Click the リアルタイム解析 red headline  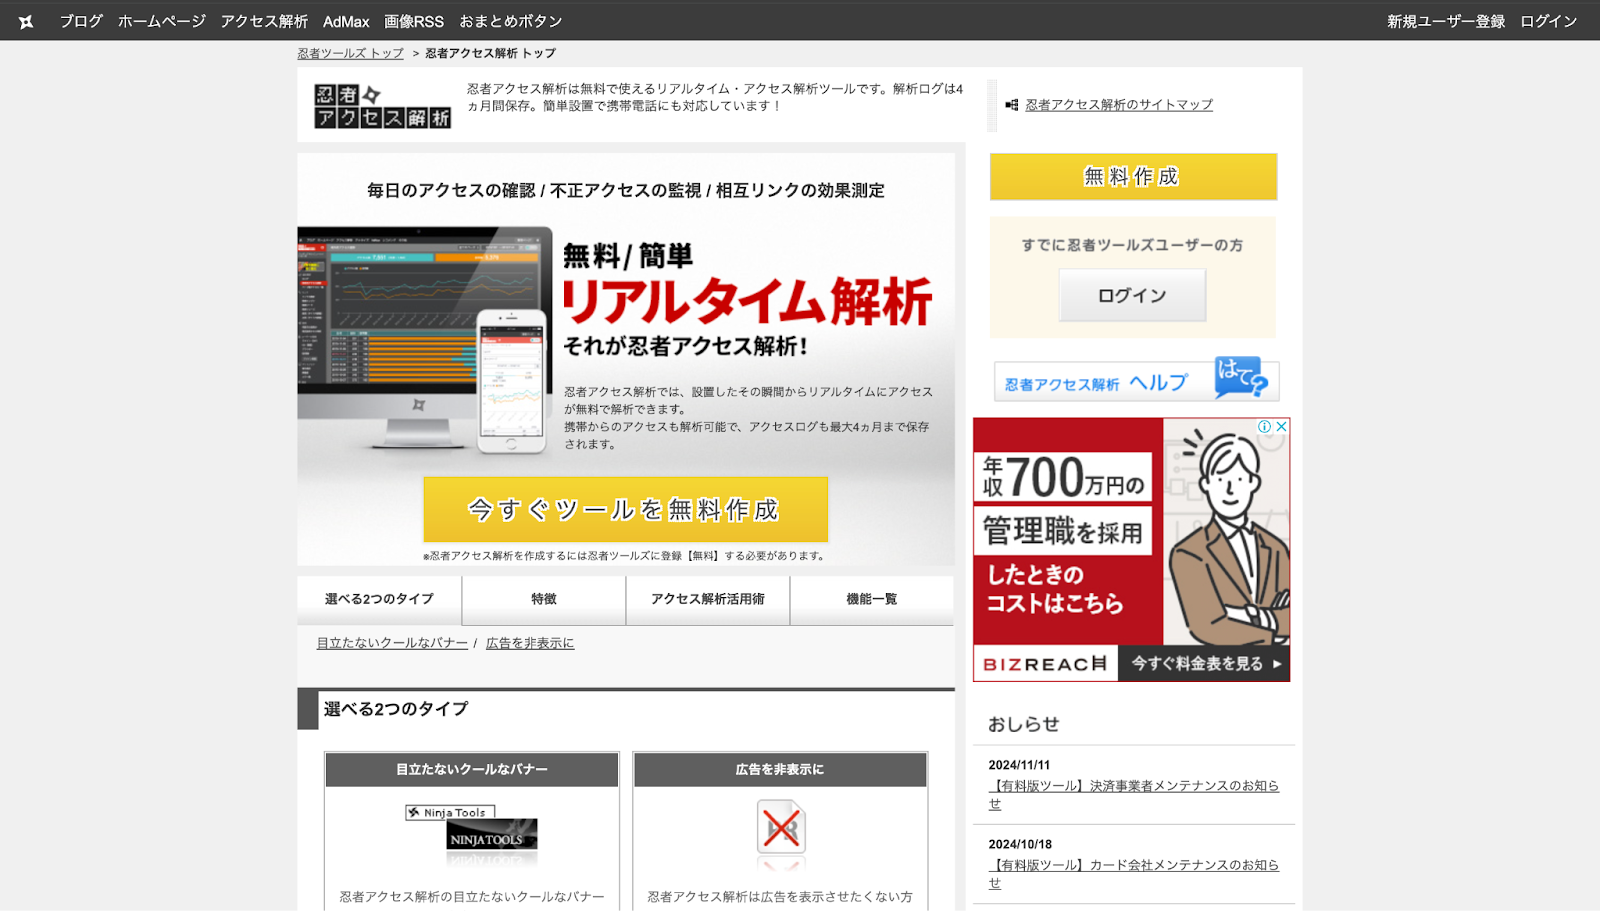747,301
